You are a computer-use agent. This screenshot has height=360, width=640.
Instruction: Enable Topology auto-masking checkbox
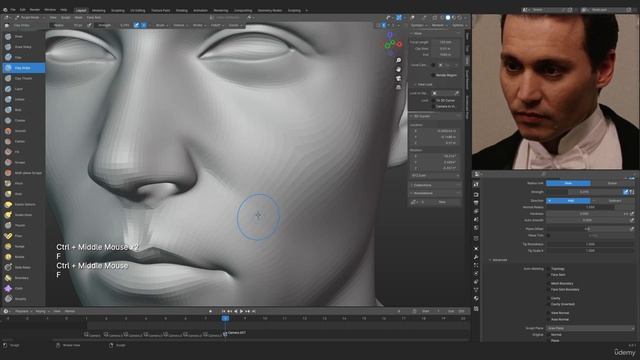pyautogui.click(x=548, y=269)
